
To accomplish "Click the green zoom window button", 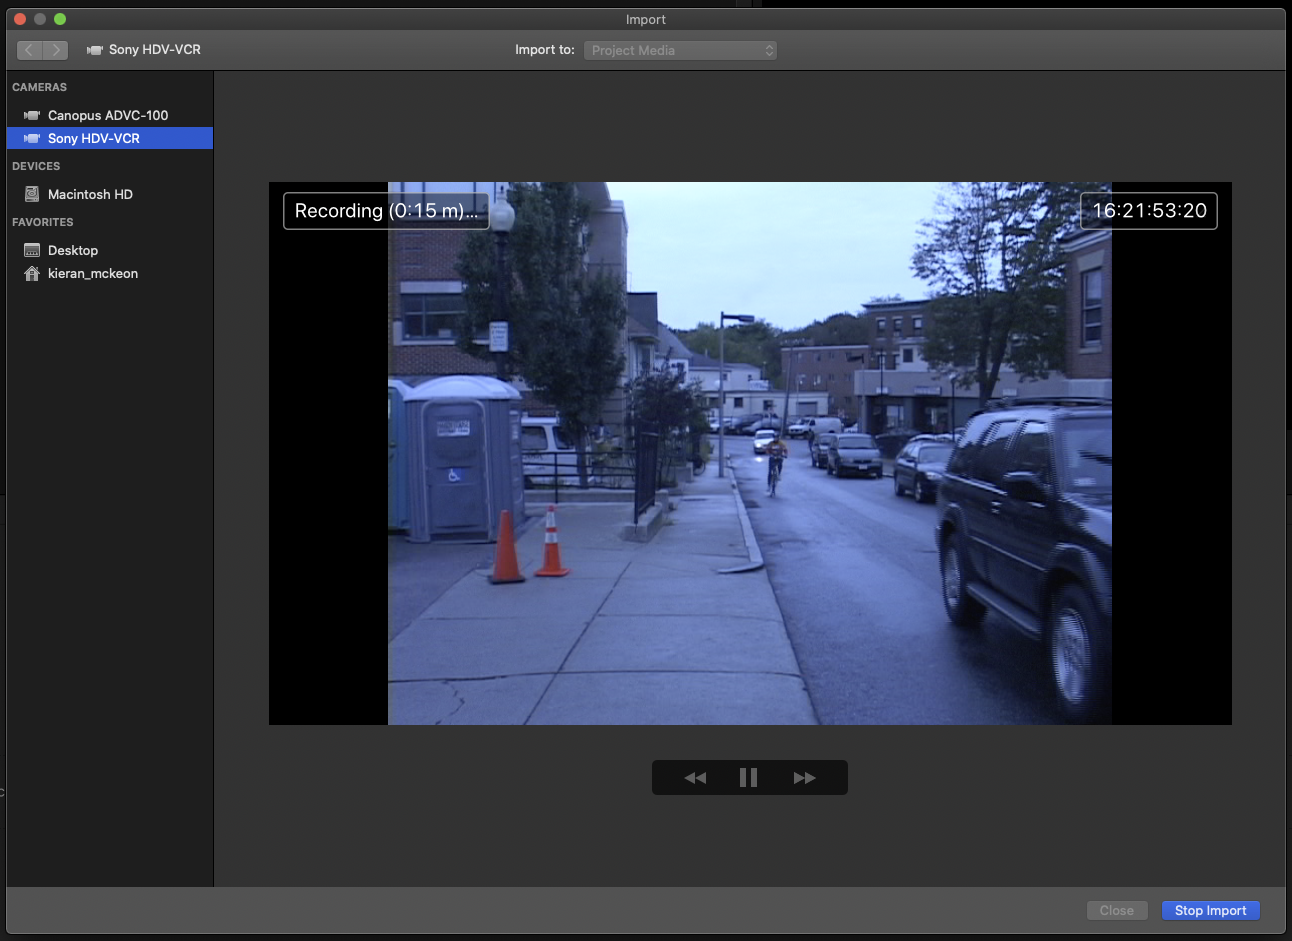I will coord(60,19).
